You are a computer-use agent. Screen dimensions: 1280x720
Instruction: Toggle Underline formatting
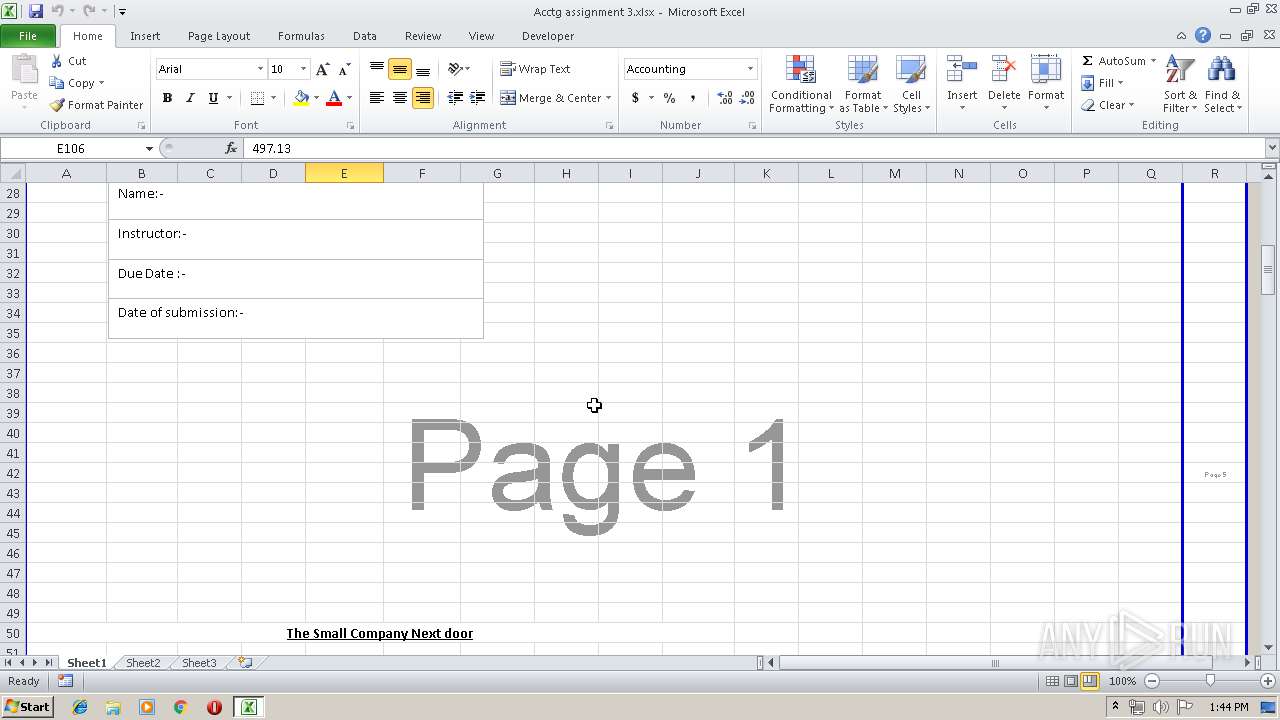click(x=213, y=98)
